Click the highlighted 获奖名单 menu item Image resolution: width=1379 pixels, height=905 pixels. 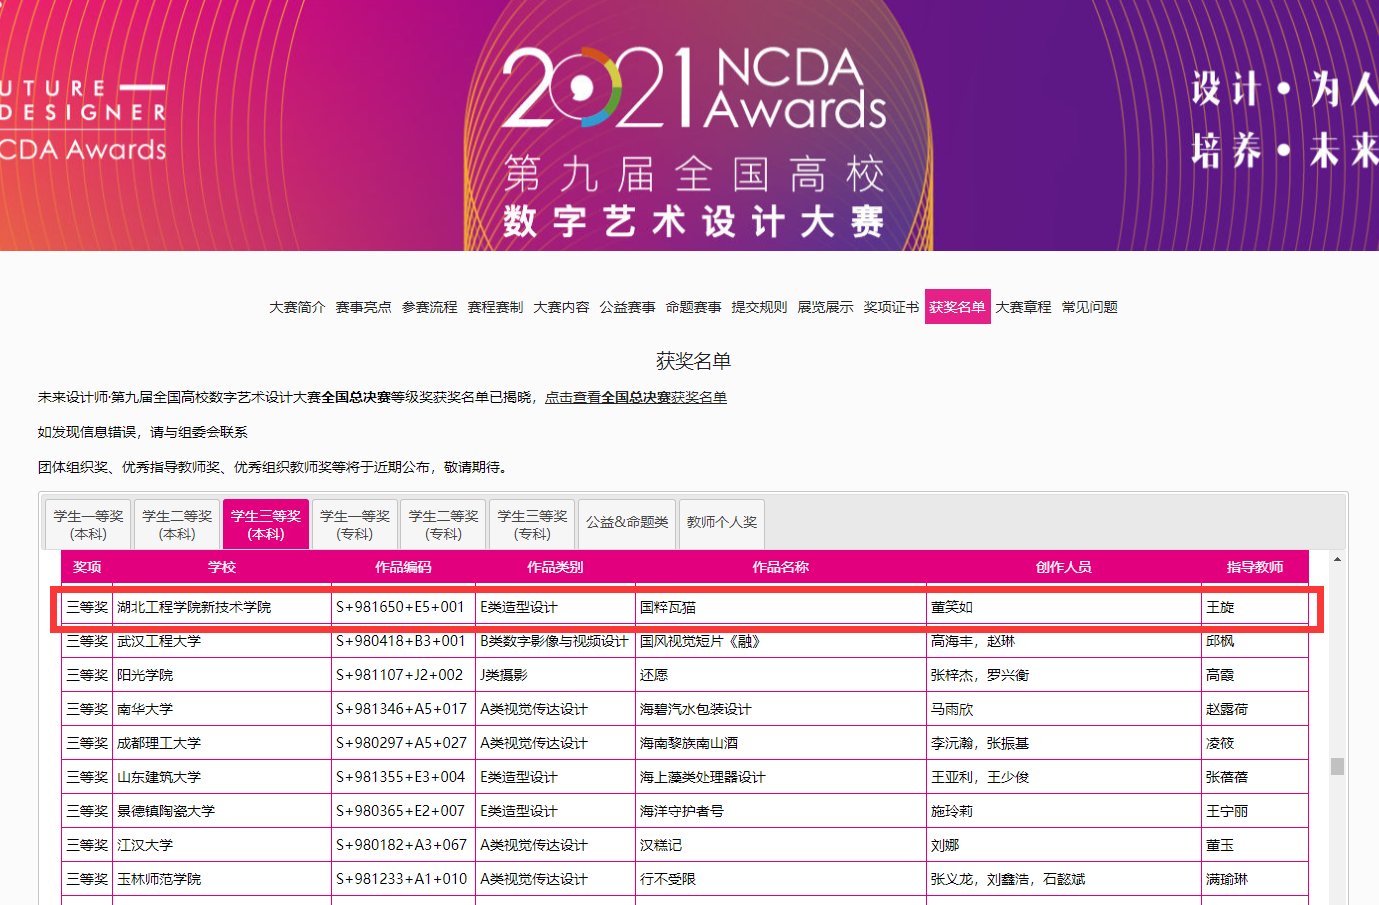957,307
